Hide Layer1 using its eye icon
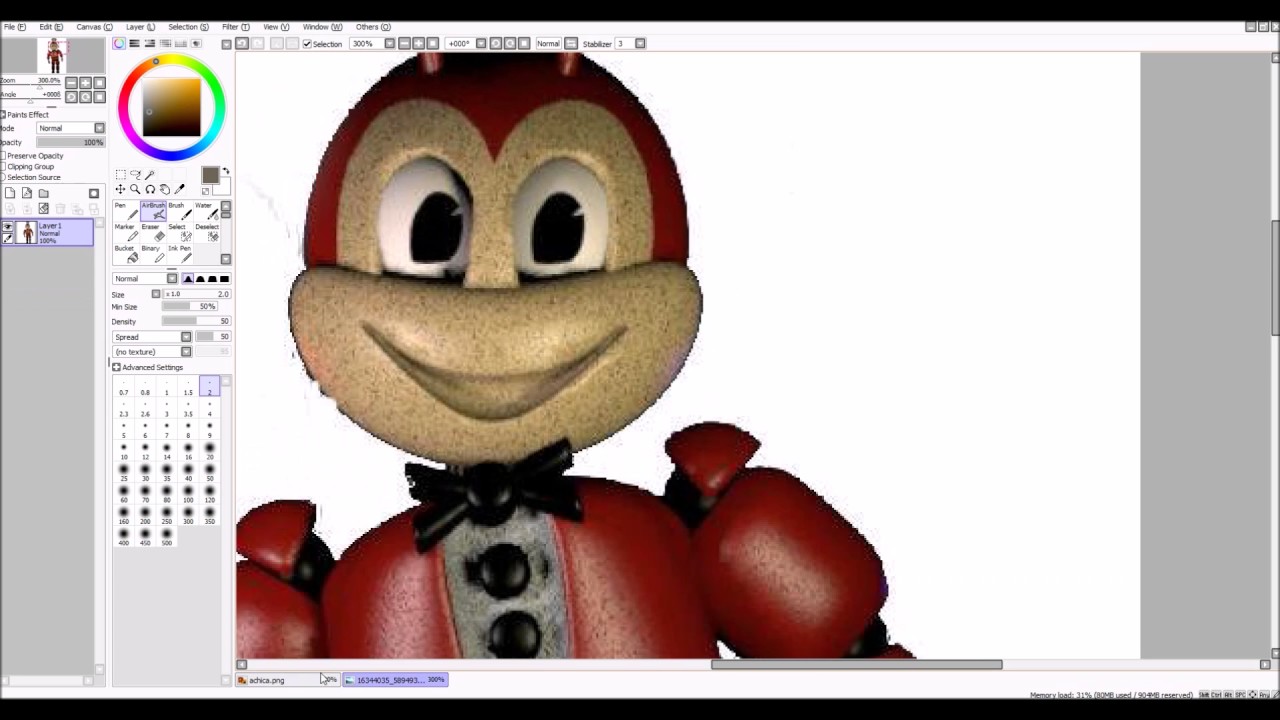1280x720 pixels. tap(8, 227)
